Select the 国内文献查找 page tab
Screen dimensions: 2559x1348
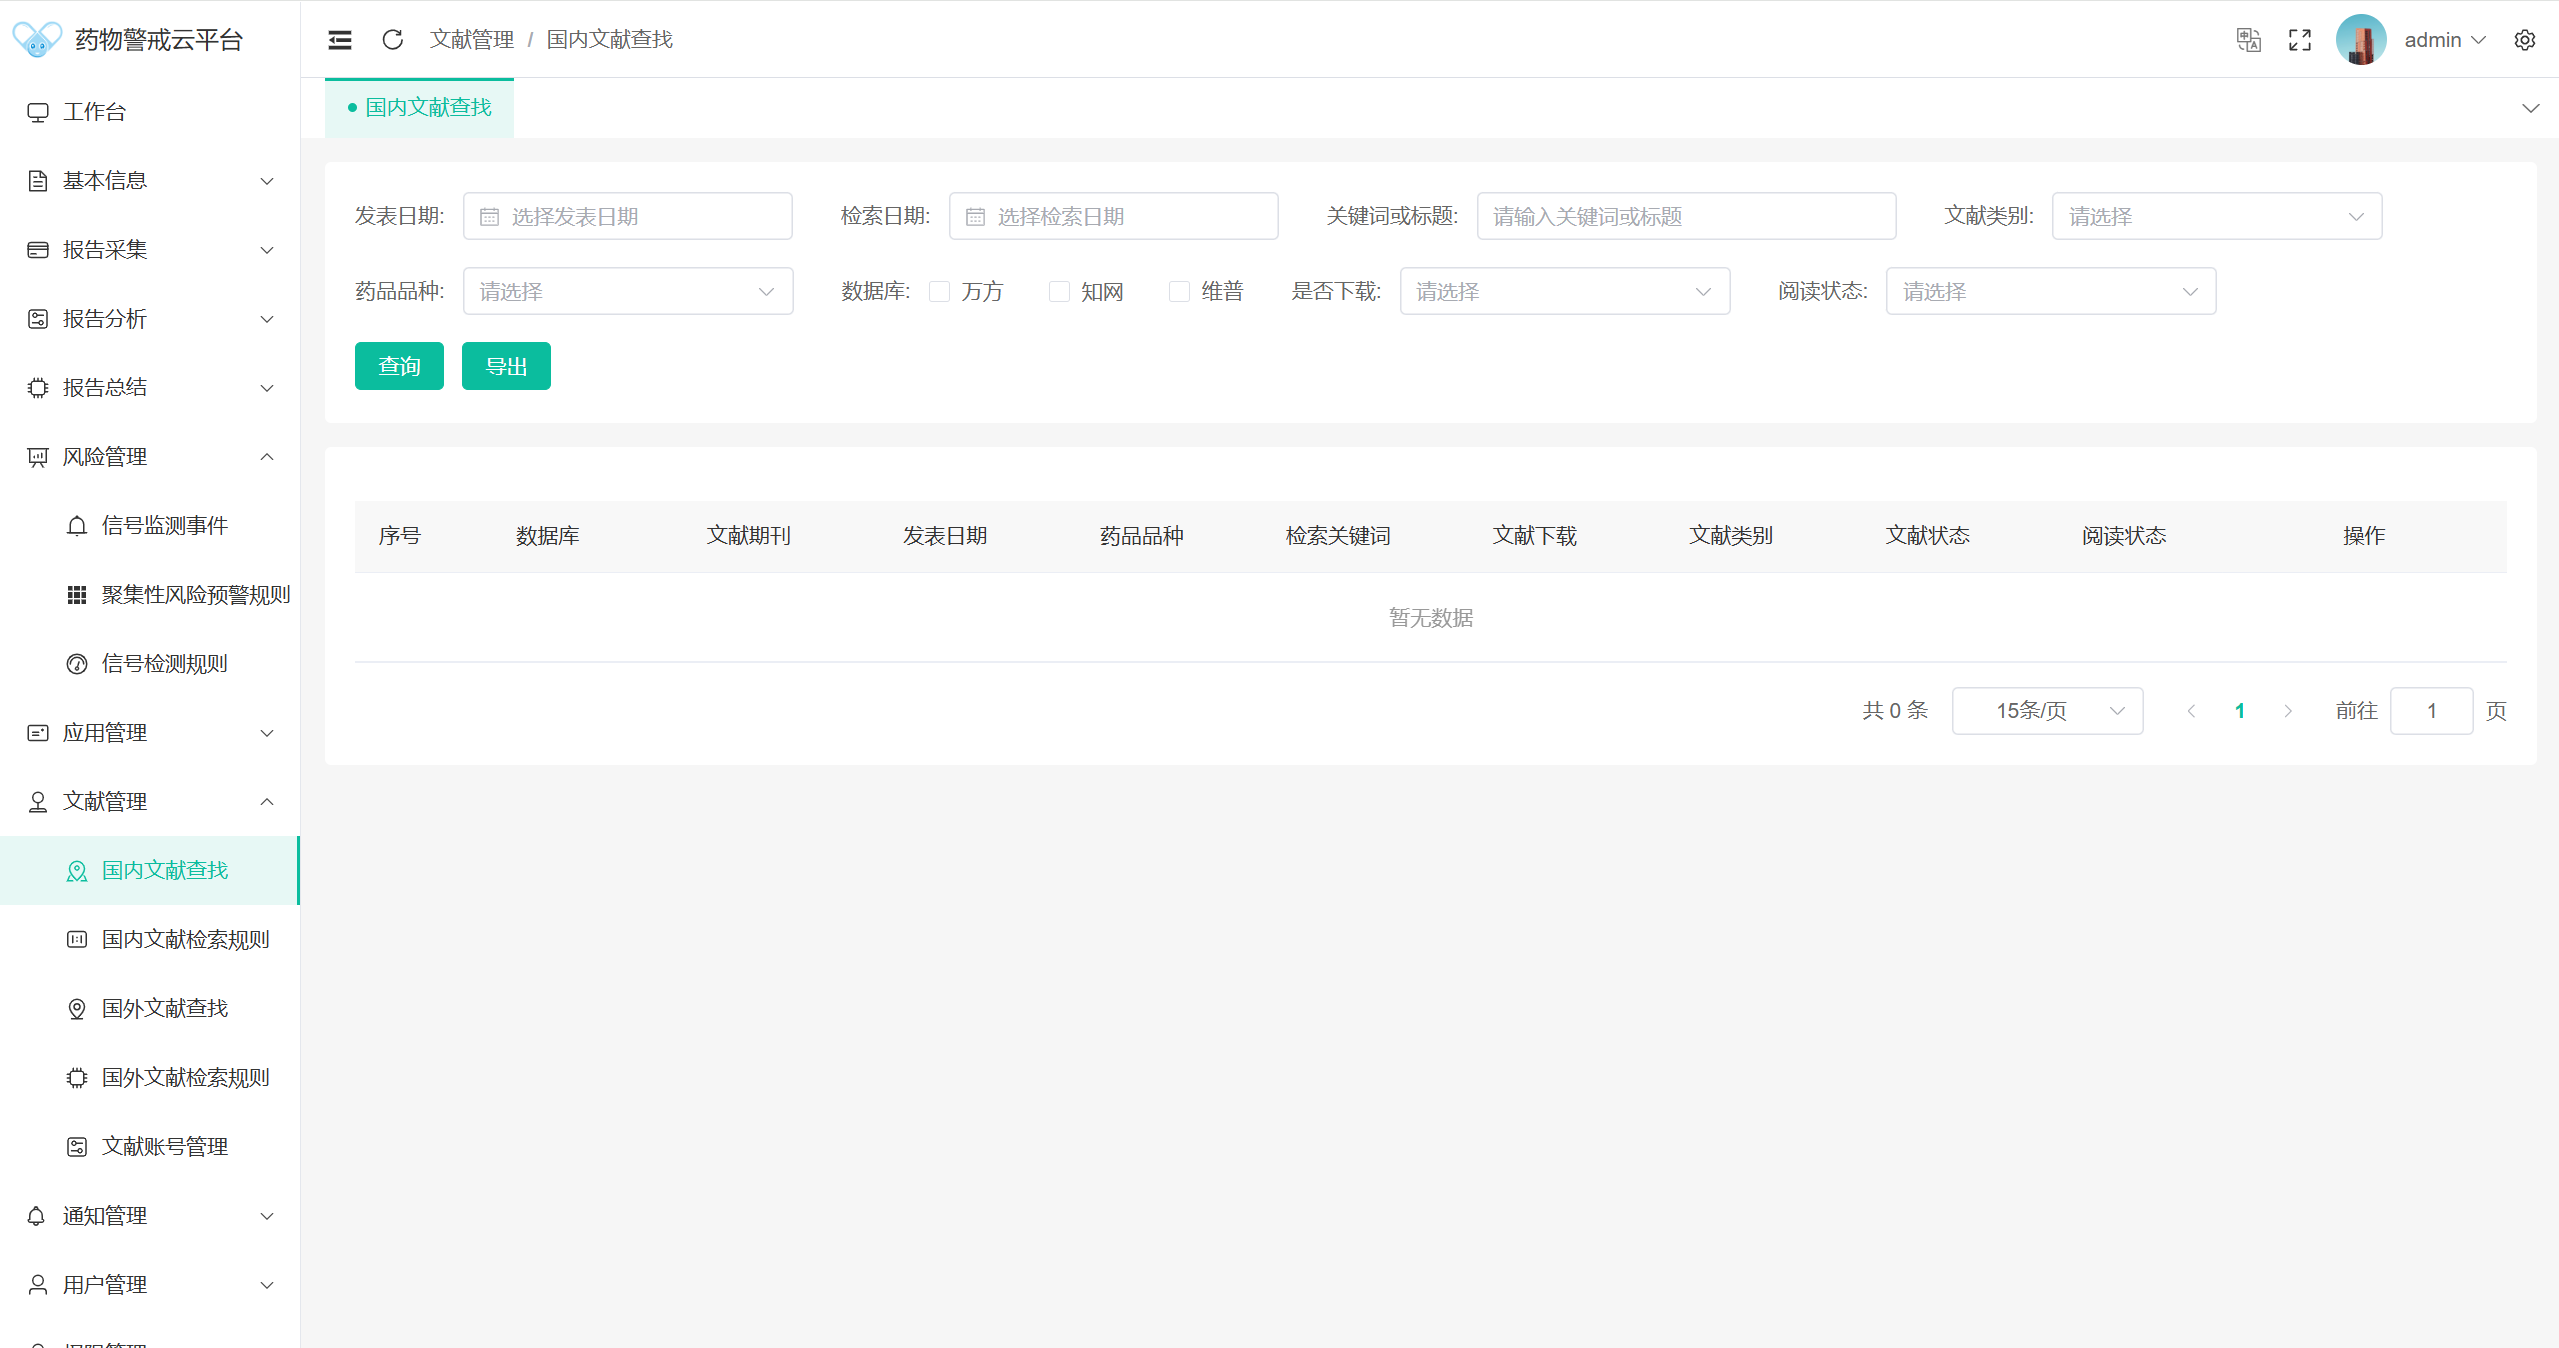point(420,107)
